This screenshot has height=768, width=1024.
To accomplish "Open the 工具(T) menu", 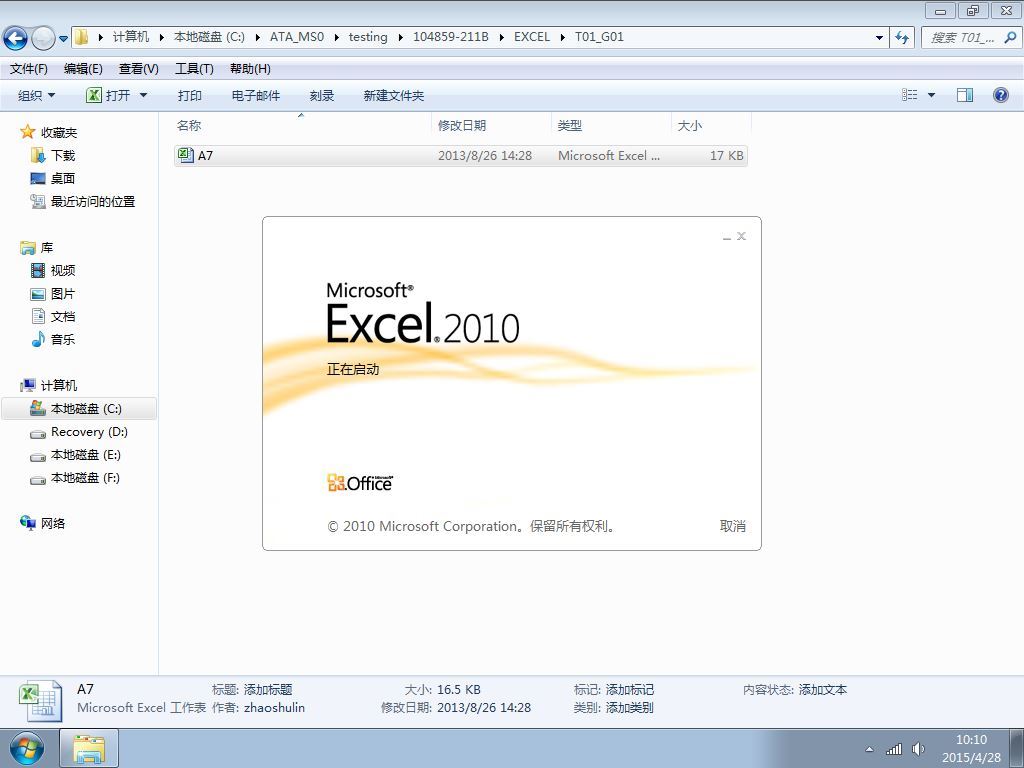I will point(194,69).
